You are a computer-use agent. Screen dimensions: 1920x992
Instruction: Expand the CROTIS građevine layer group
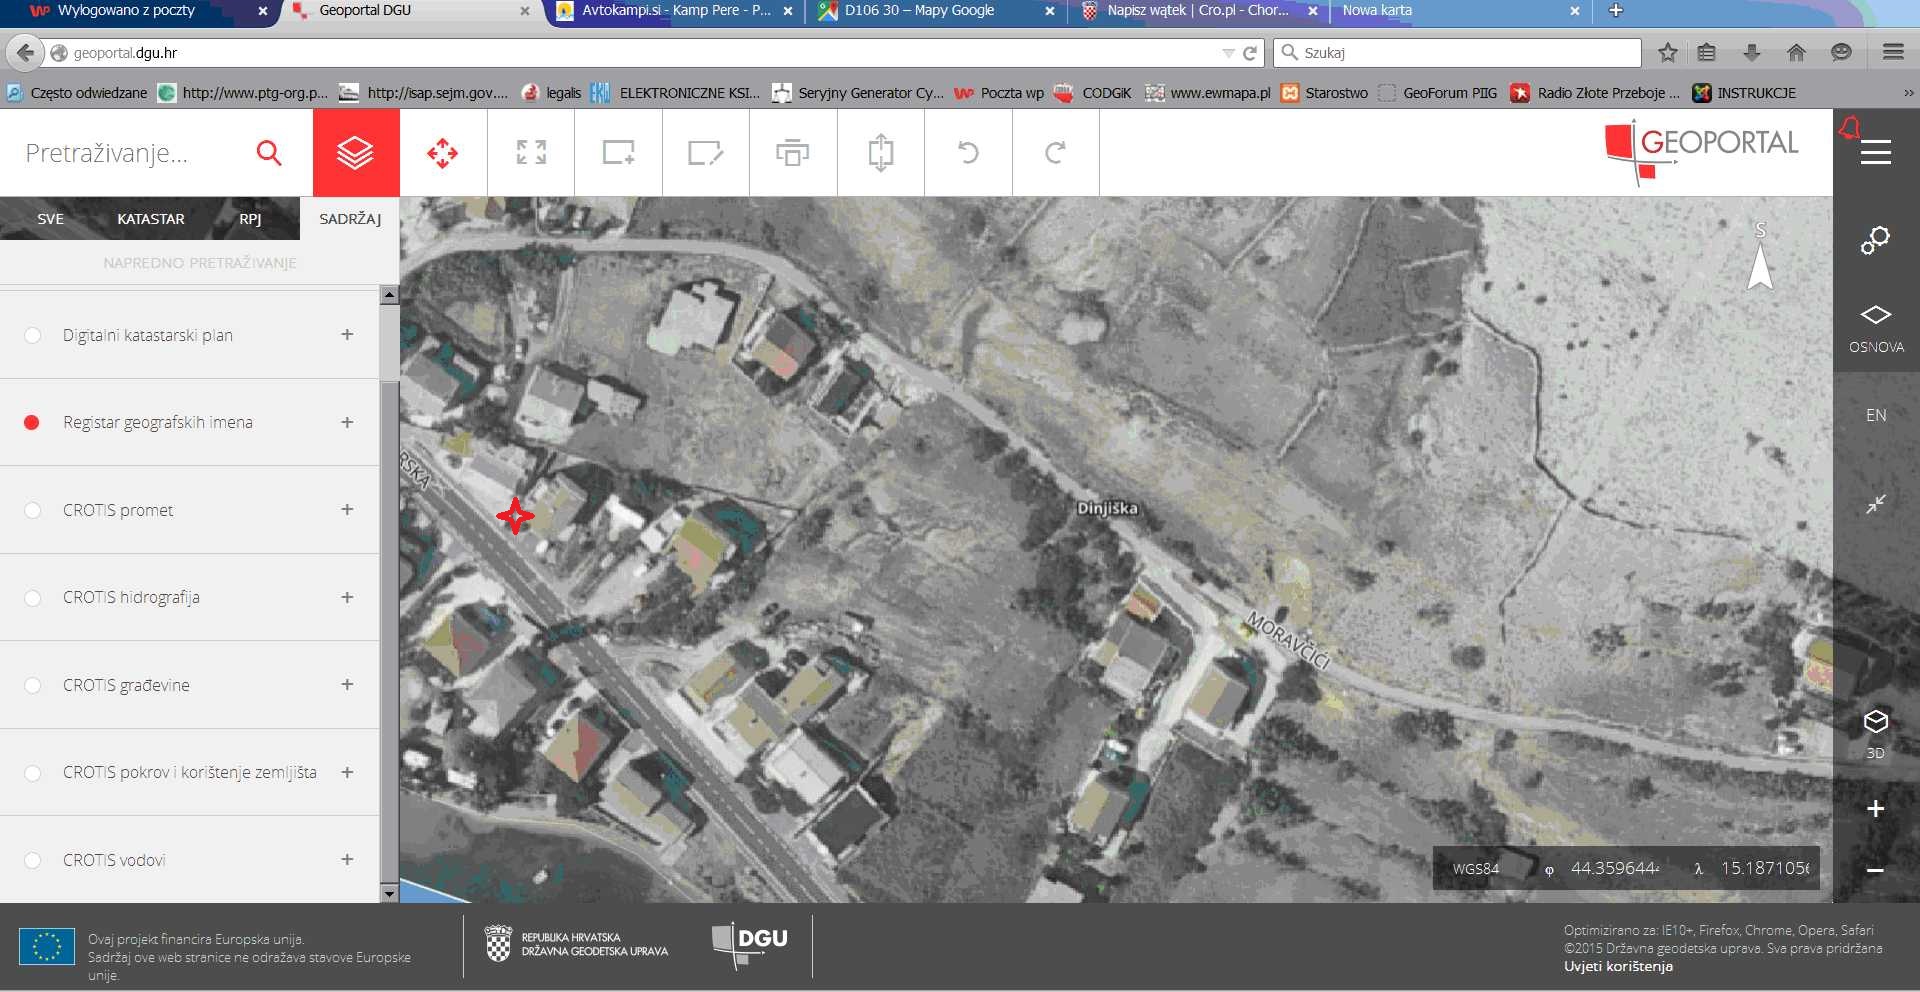coord(347,685)
